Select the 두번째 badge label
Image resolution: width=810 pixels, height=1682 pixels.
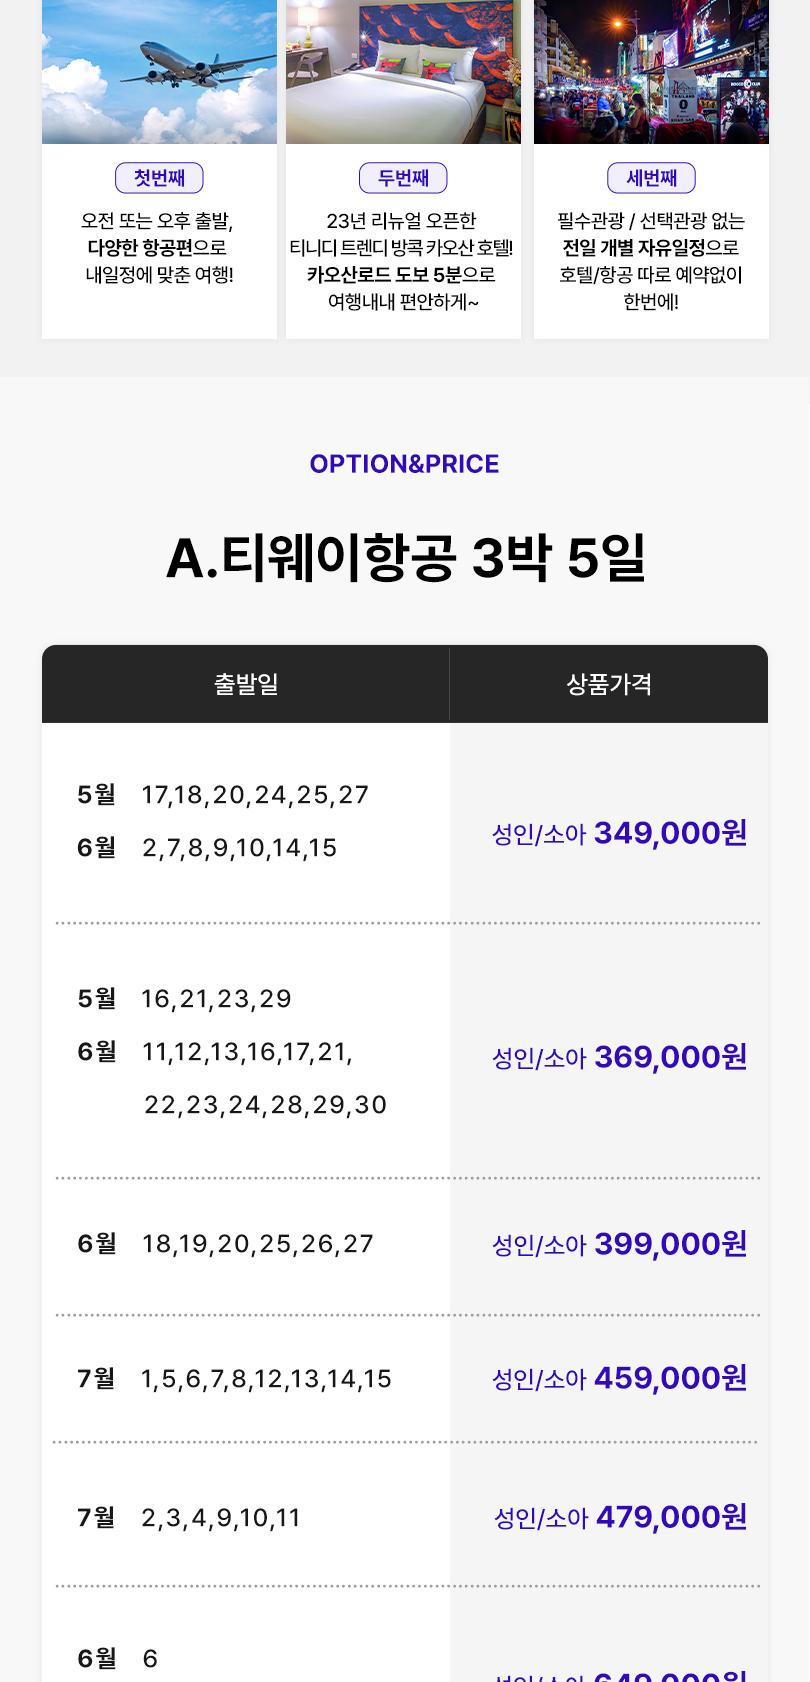(403, 178)
